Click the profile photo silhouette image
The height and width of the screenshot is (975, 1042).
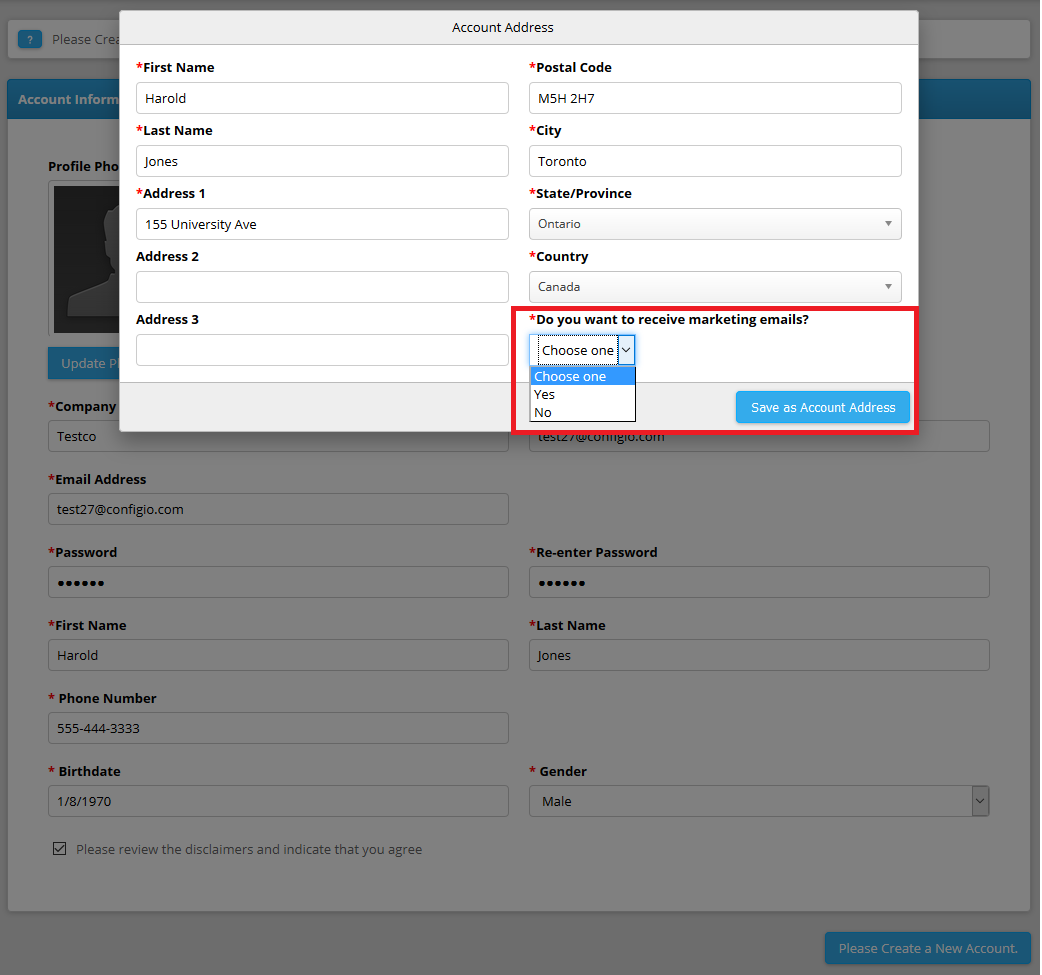(86, 259)
